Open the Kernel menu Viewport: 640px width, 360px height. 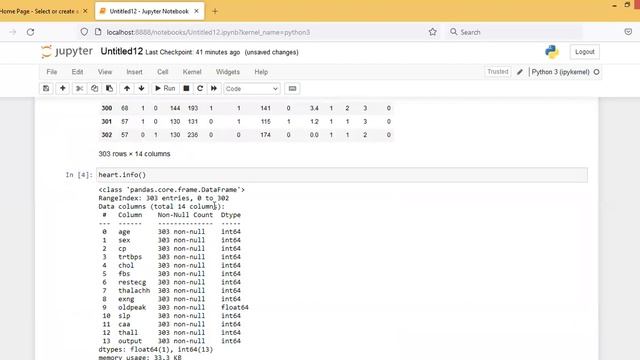pyautogui.click(x=192, y=72)
